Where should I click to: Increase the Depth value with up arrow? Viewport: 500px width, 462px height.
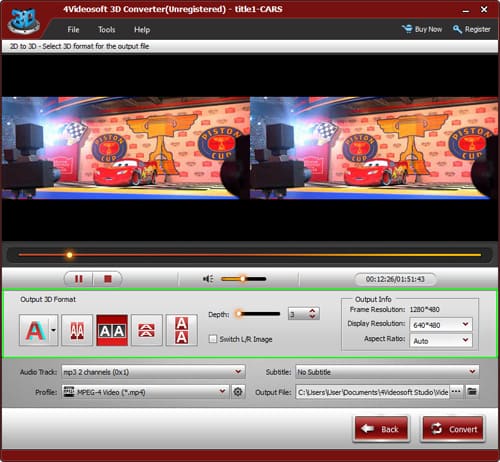click(312, 310)
